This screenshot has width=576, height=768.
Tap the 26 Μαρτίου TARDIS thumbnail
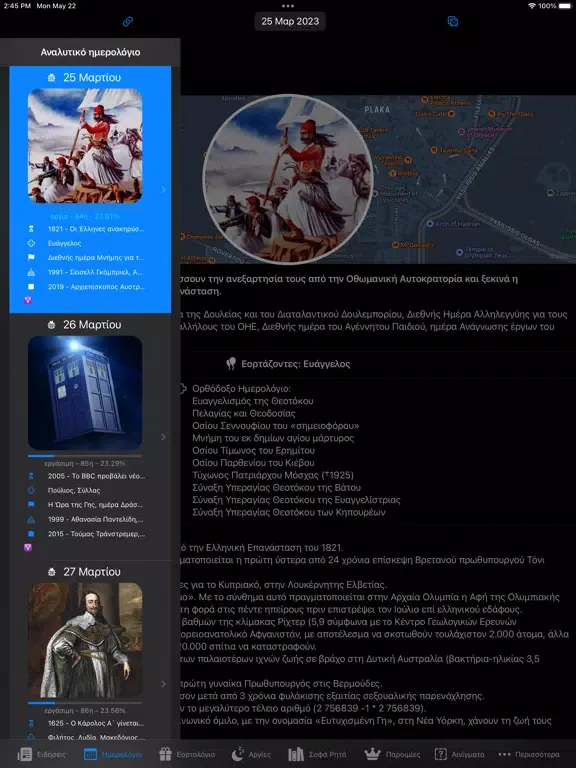(85, 393)
